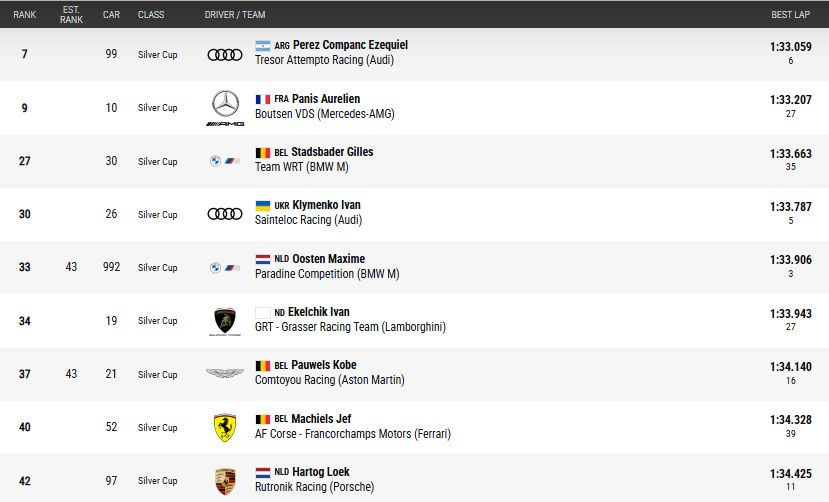Click the Mercedes-AMG logo beside Panis Aurelien
The width and height of the screenshot is (829, 502).
tap(224, 107)
